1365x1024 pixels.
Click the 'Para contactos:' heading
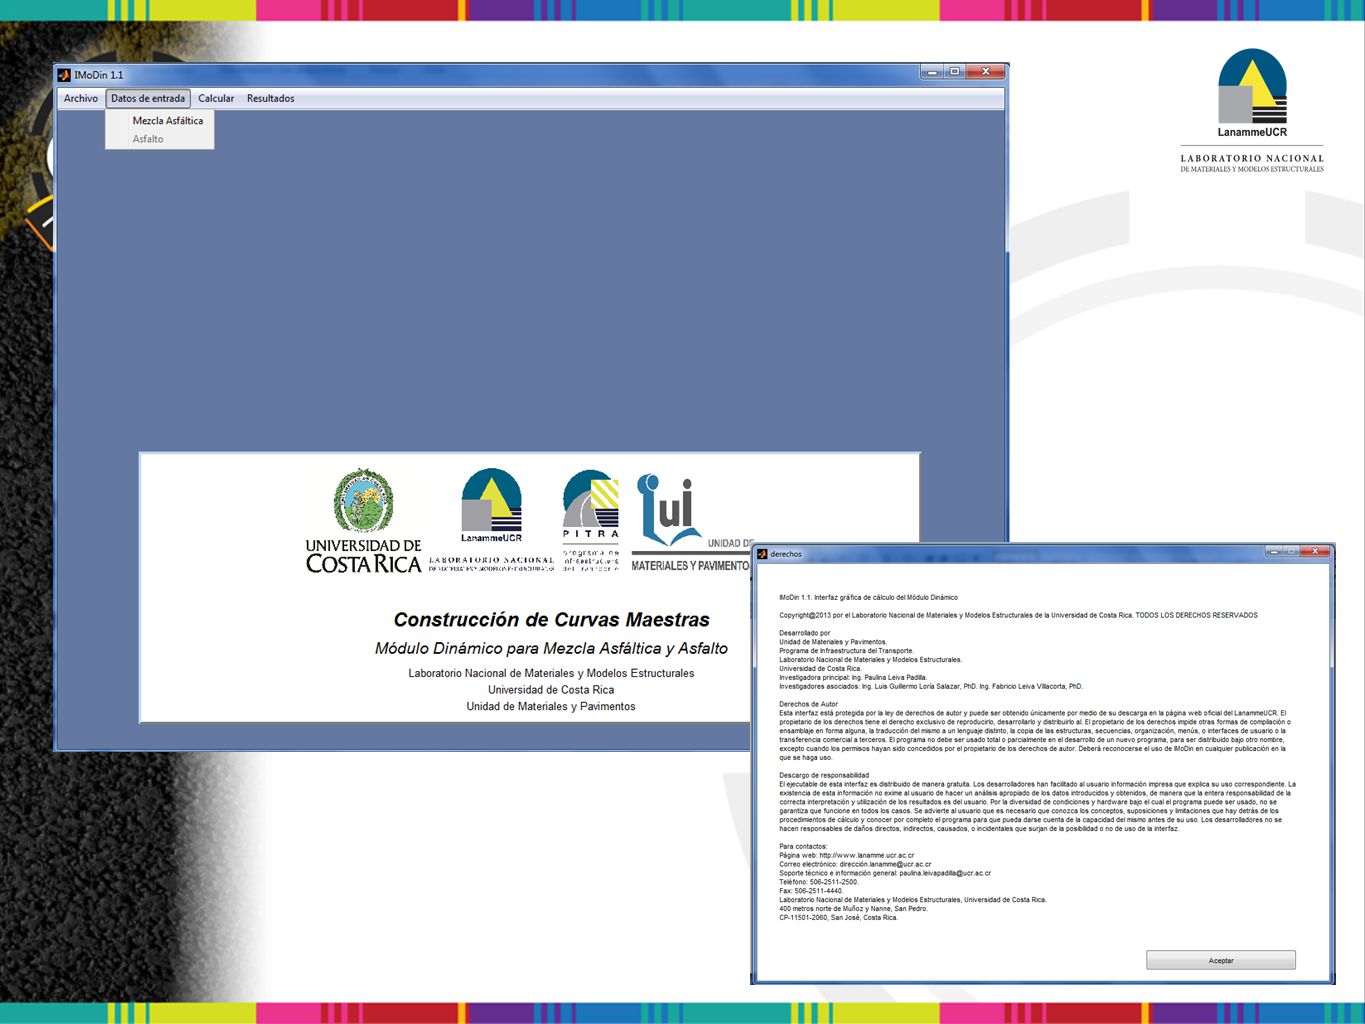tap(803, 846)
